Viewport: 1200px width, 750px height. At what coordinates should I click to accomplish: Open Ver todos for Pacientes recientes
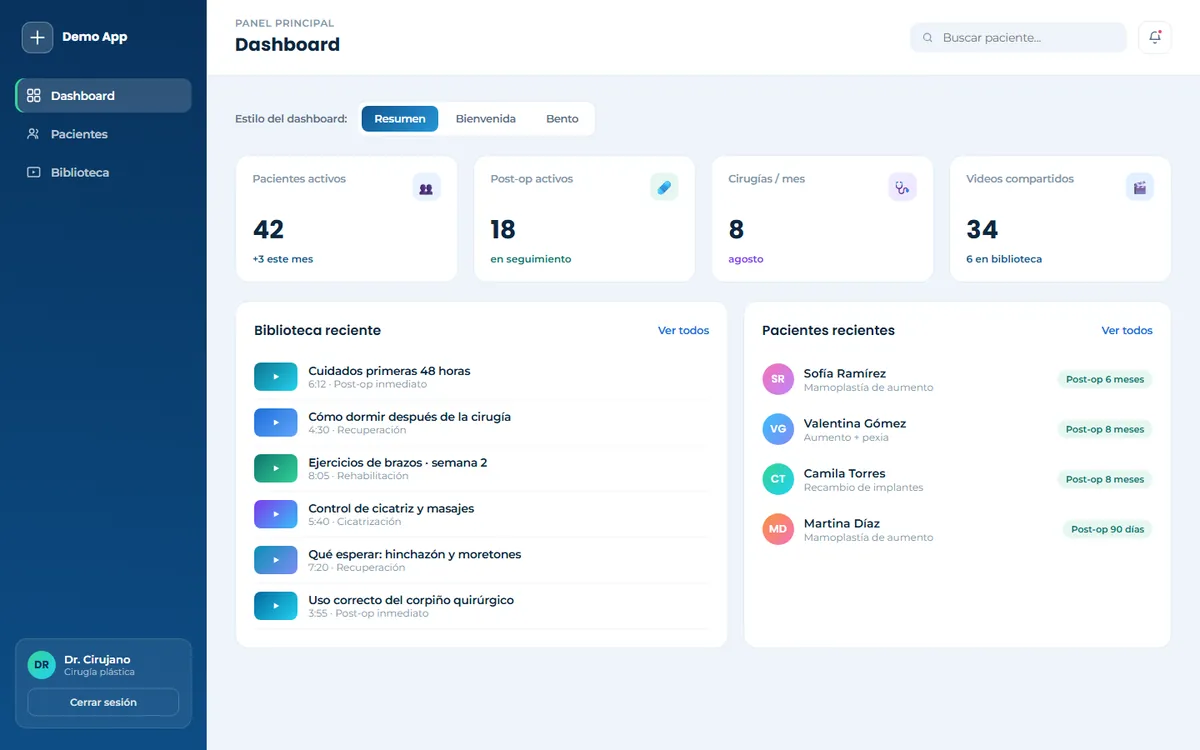pyautogui.click(x=1127, y=331)
